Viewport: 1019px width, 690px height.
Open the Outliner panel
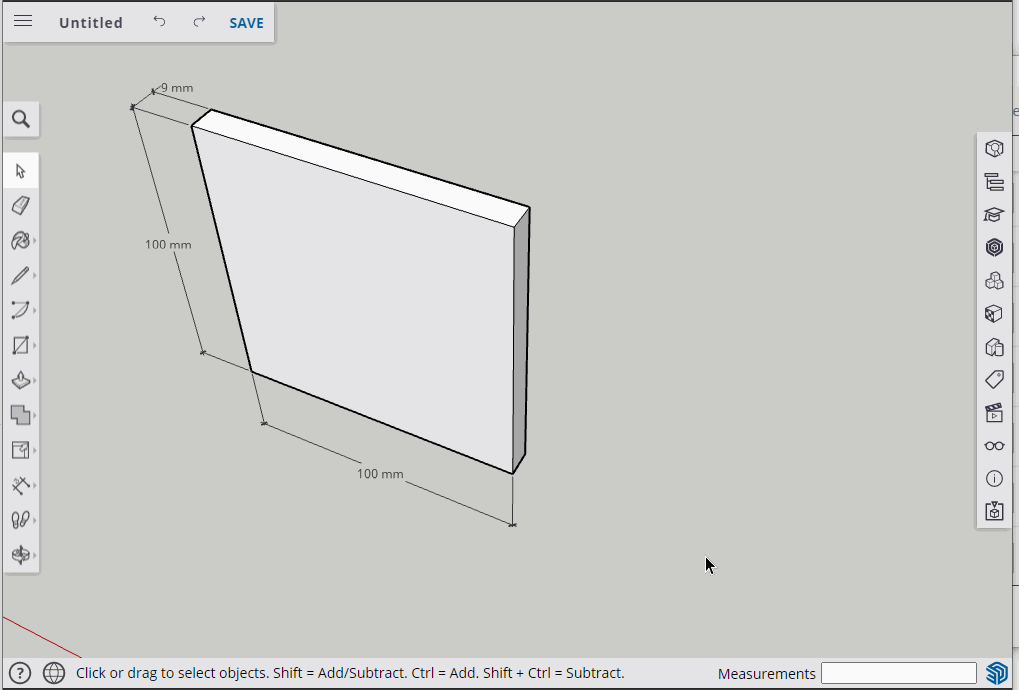[x=994, y=182]
